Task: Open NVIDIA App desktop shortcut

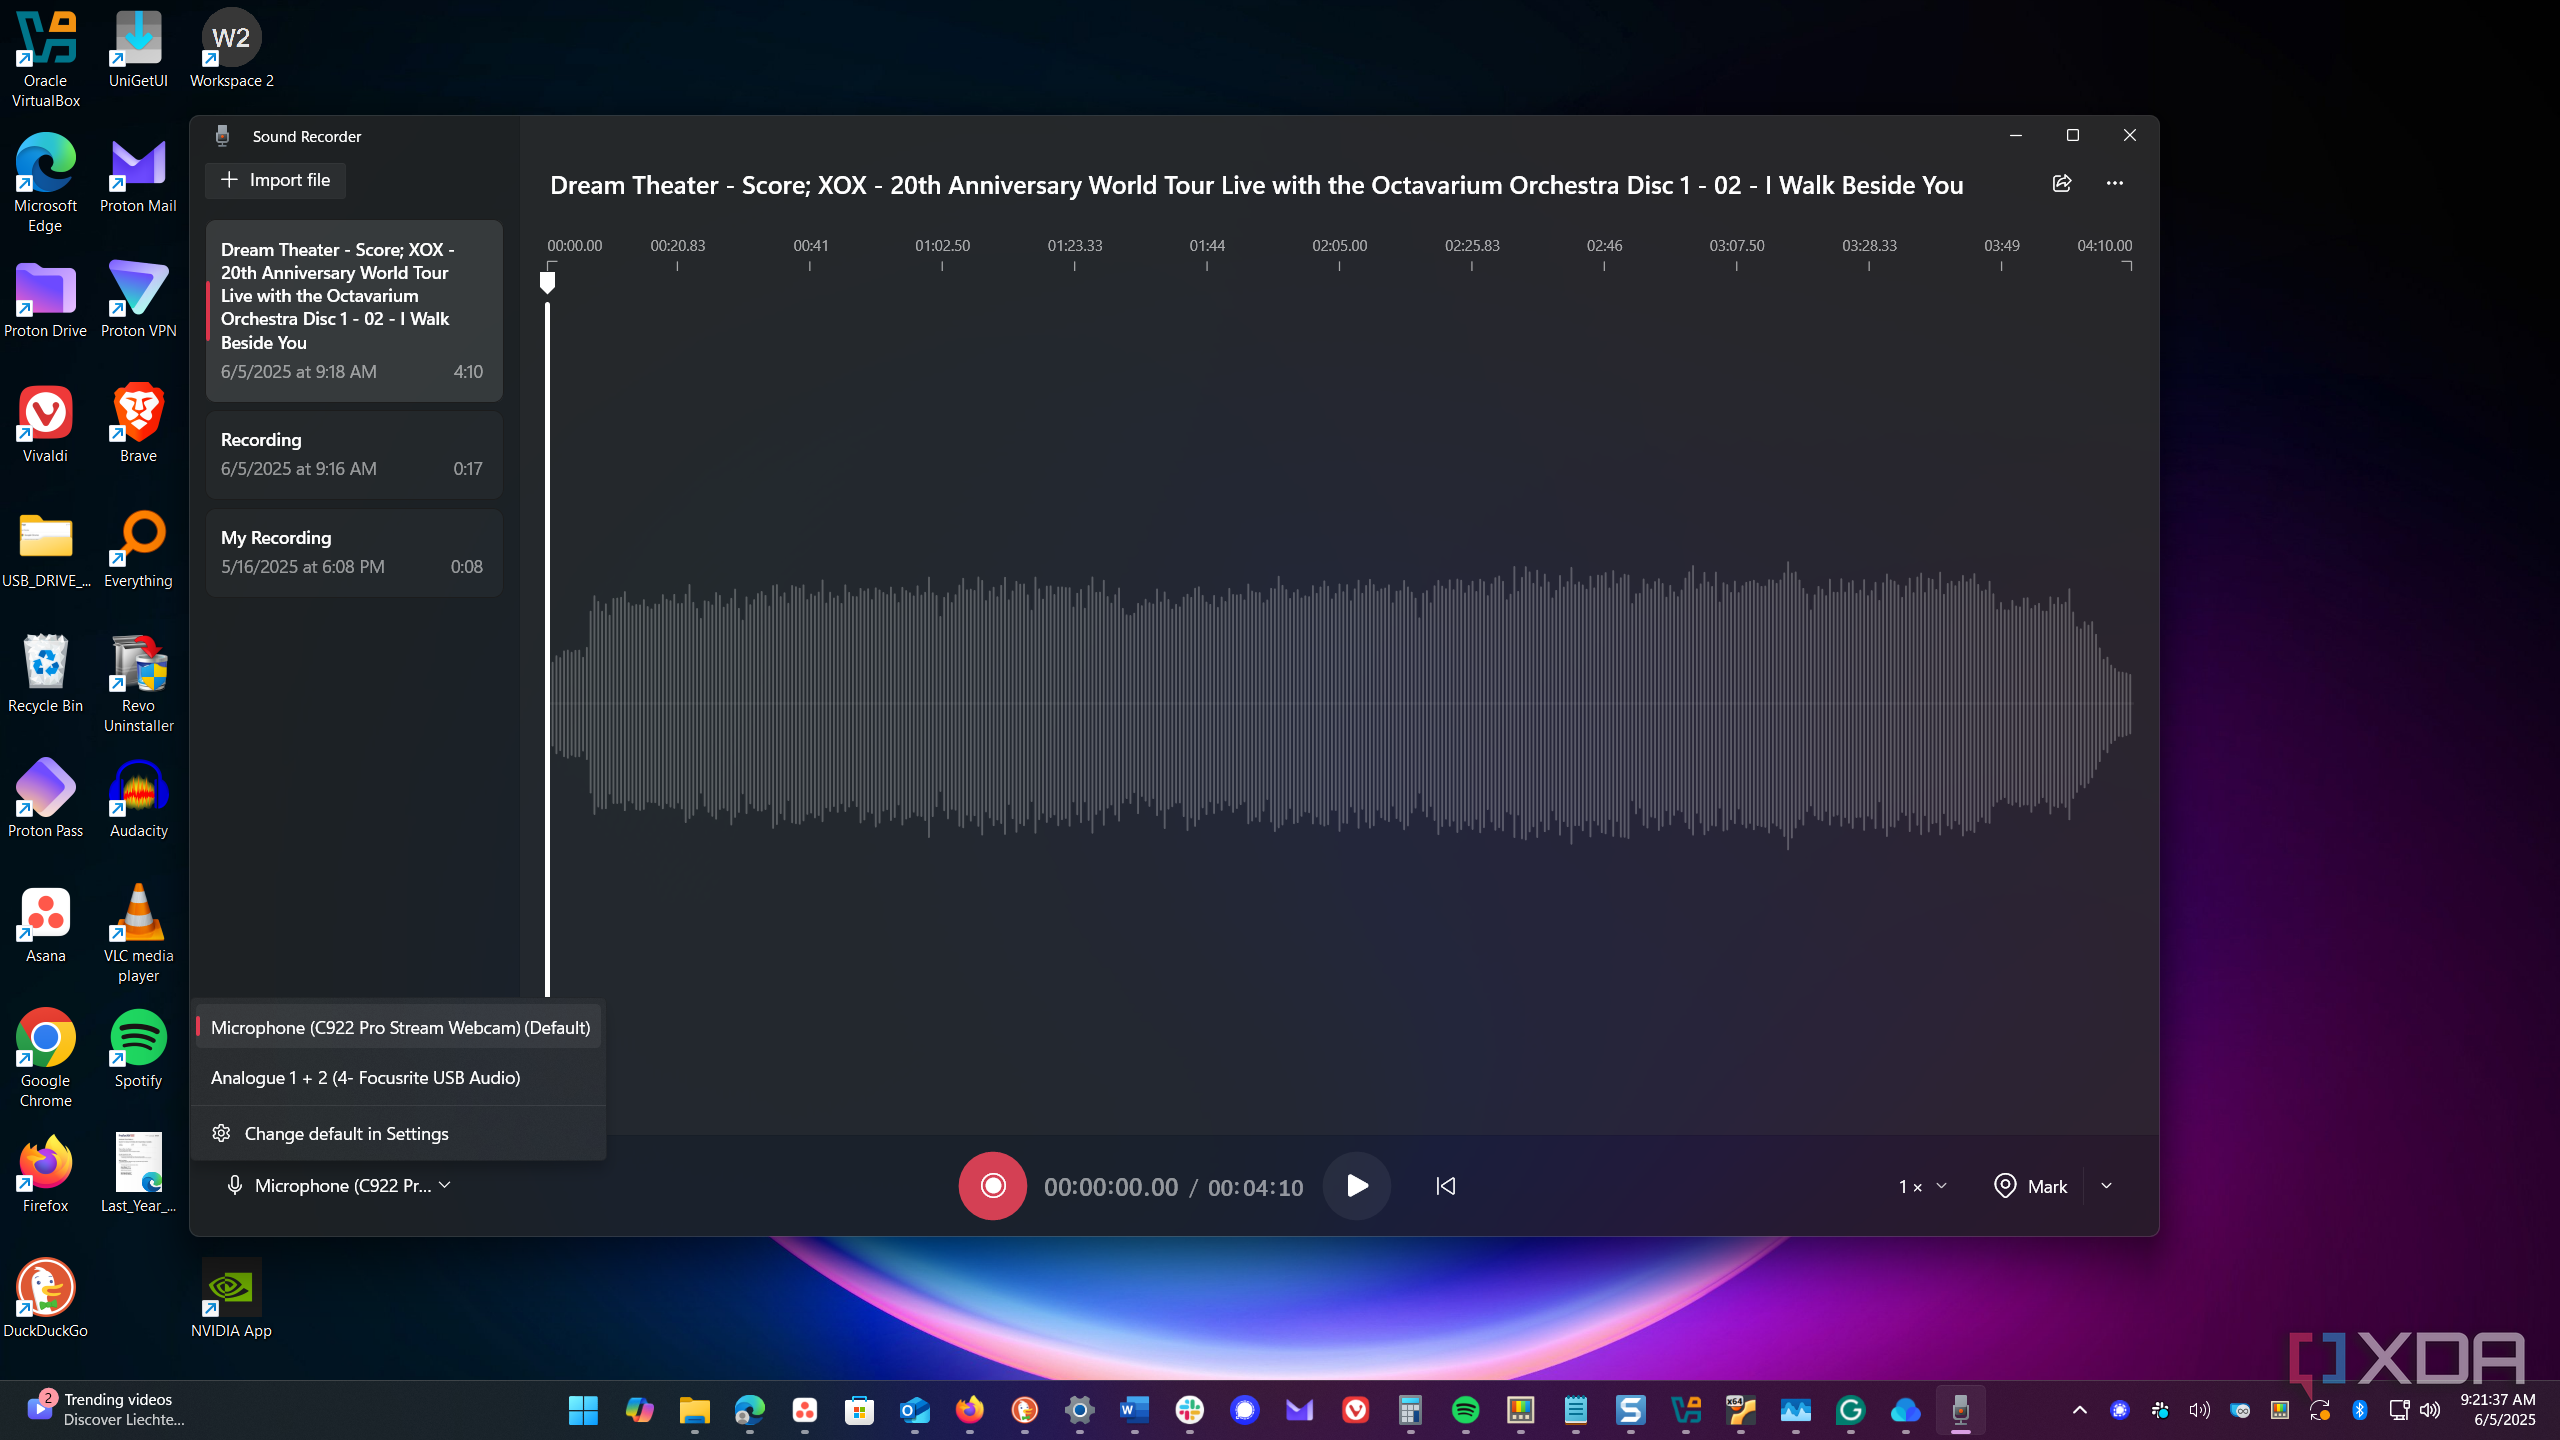Action: coord(231,1298)
